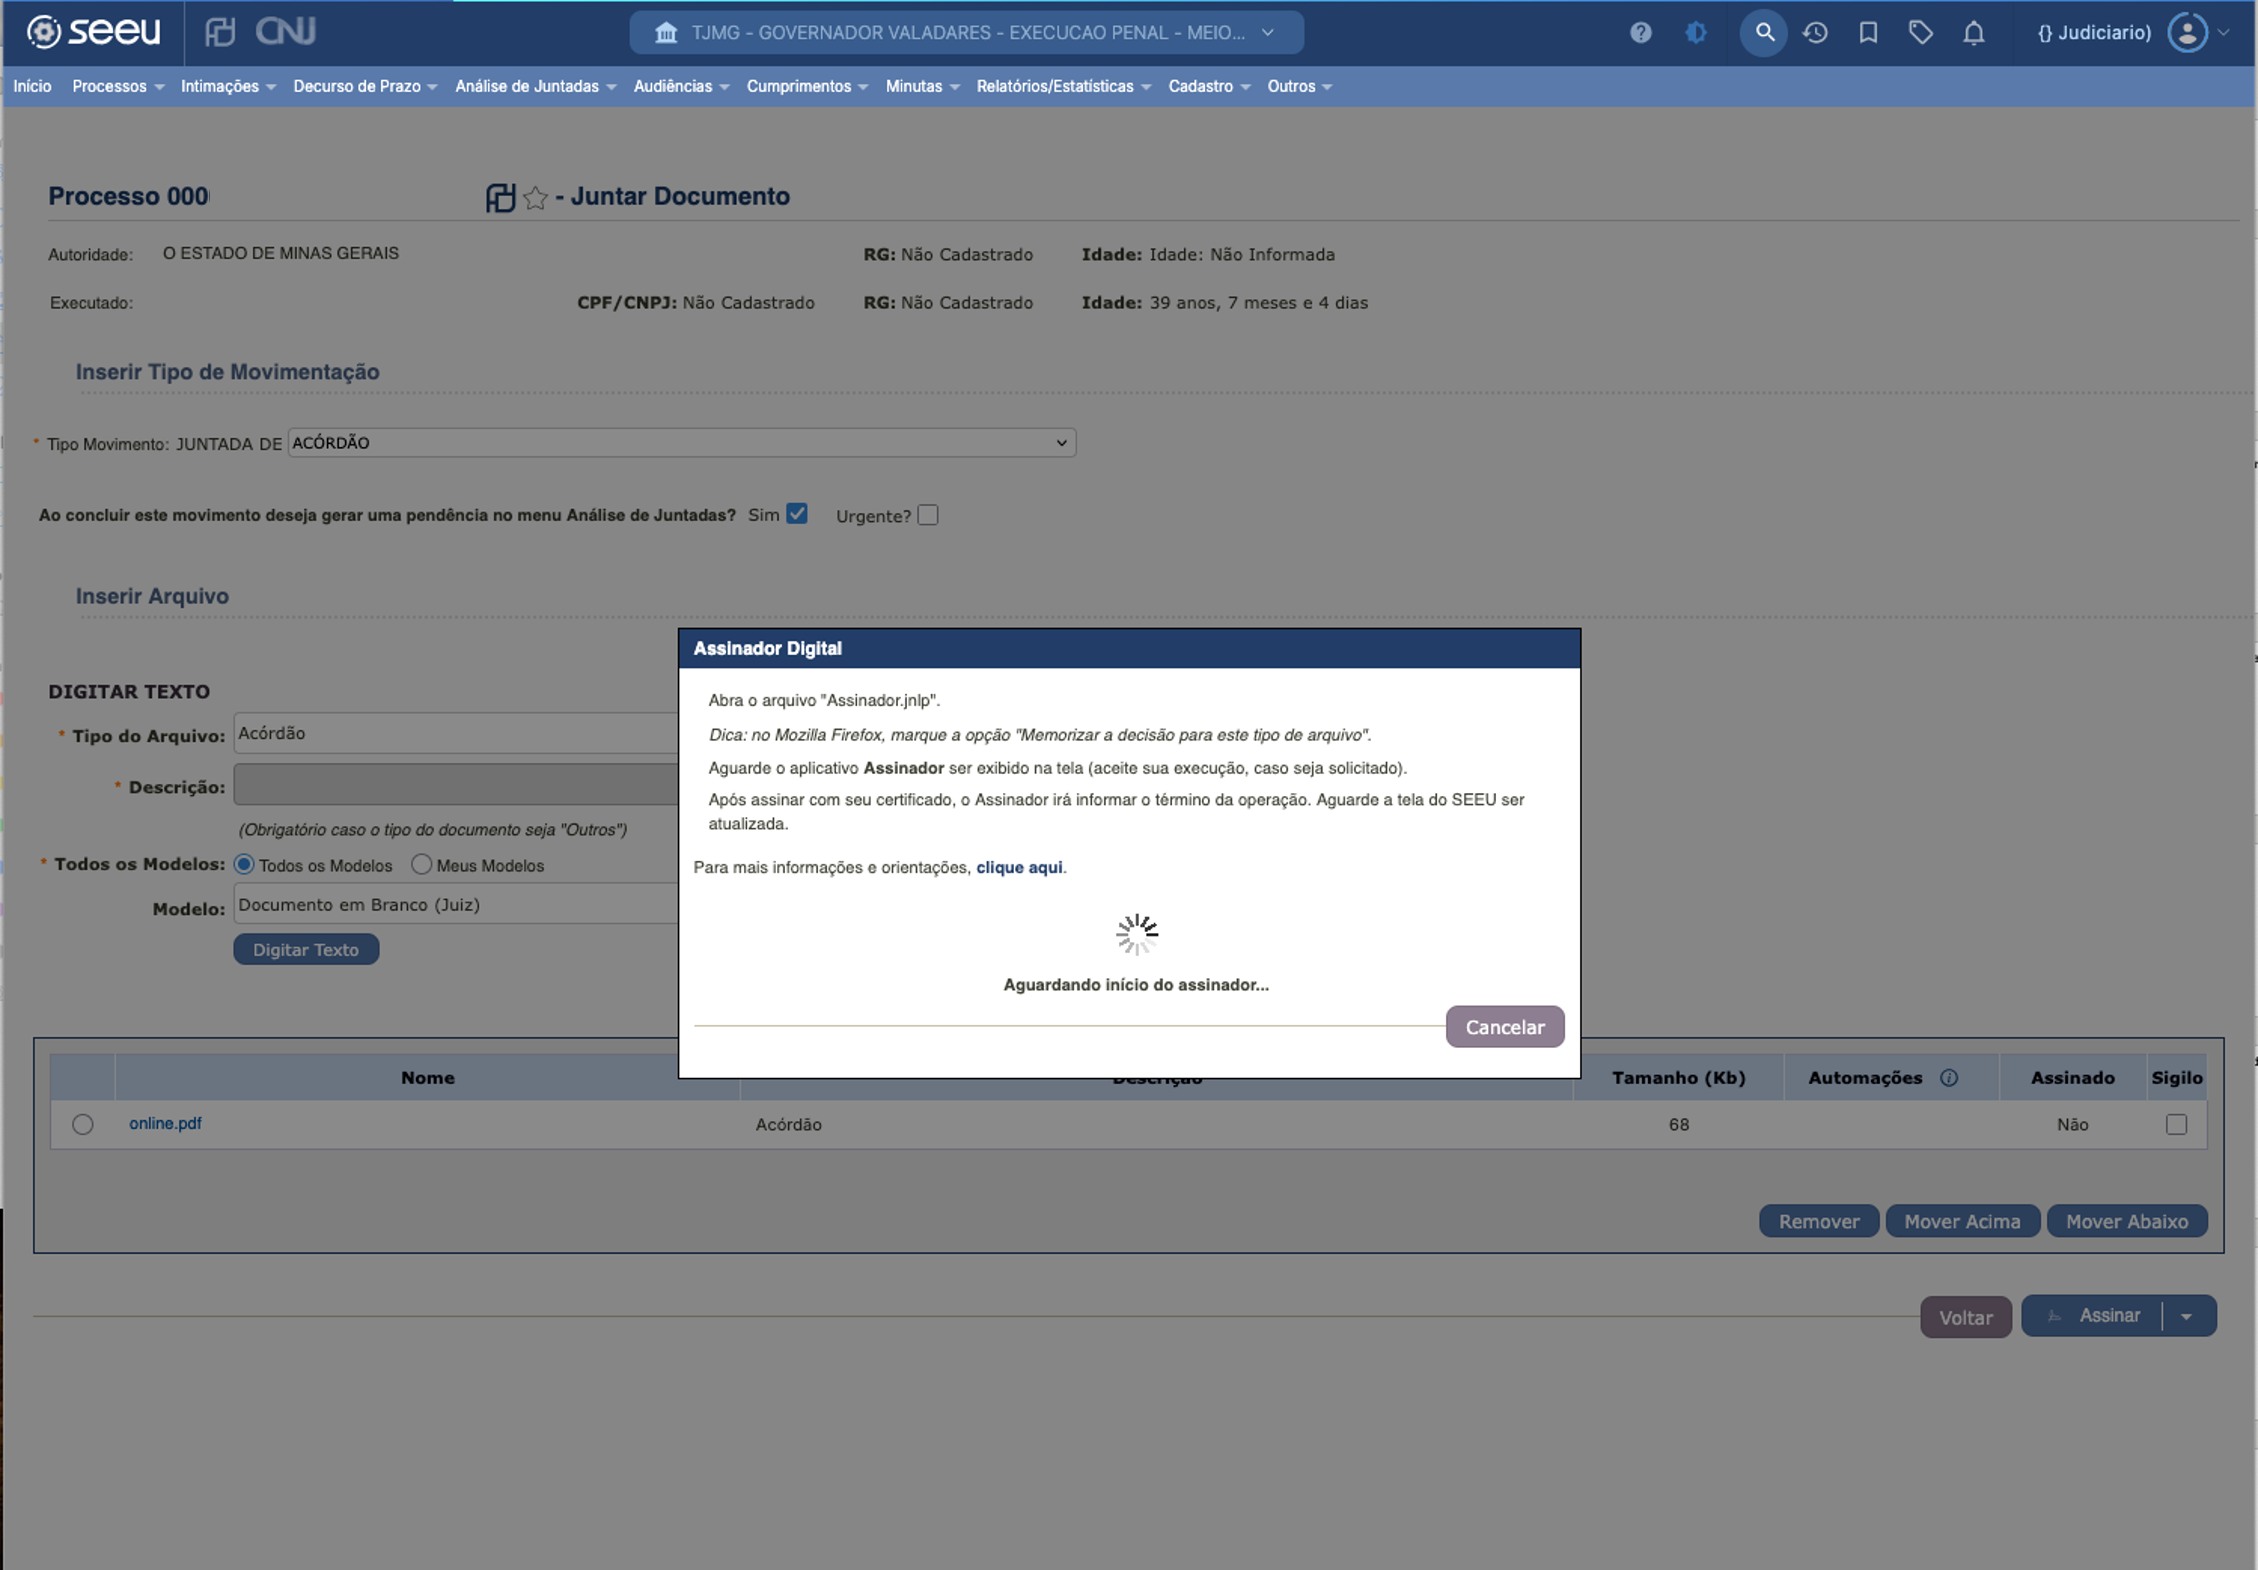This screenshot has height=1570, width=2258.
Task: Open the history icon in the top bar
Action: (1816, 32)
